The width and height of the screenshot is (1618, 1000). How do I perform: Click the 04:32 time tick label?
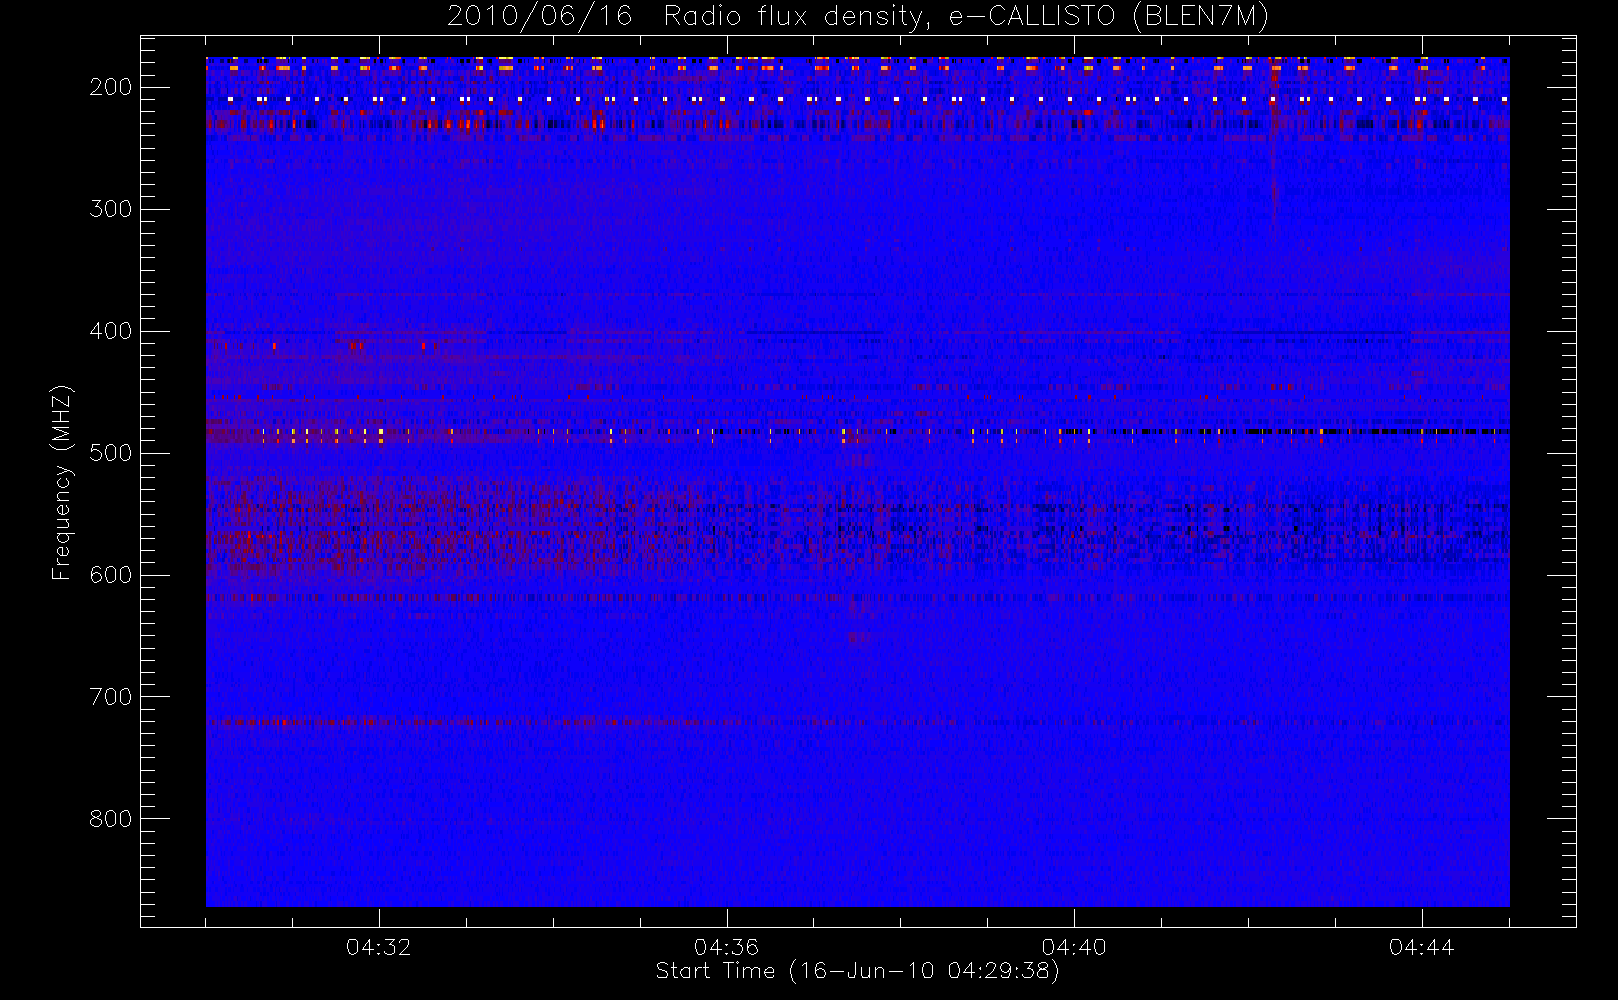coord(379,947)
